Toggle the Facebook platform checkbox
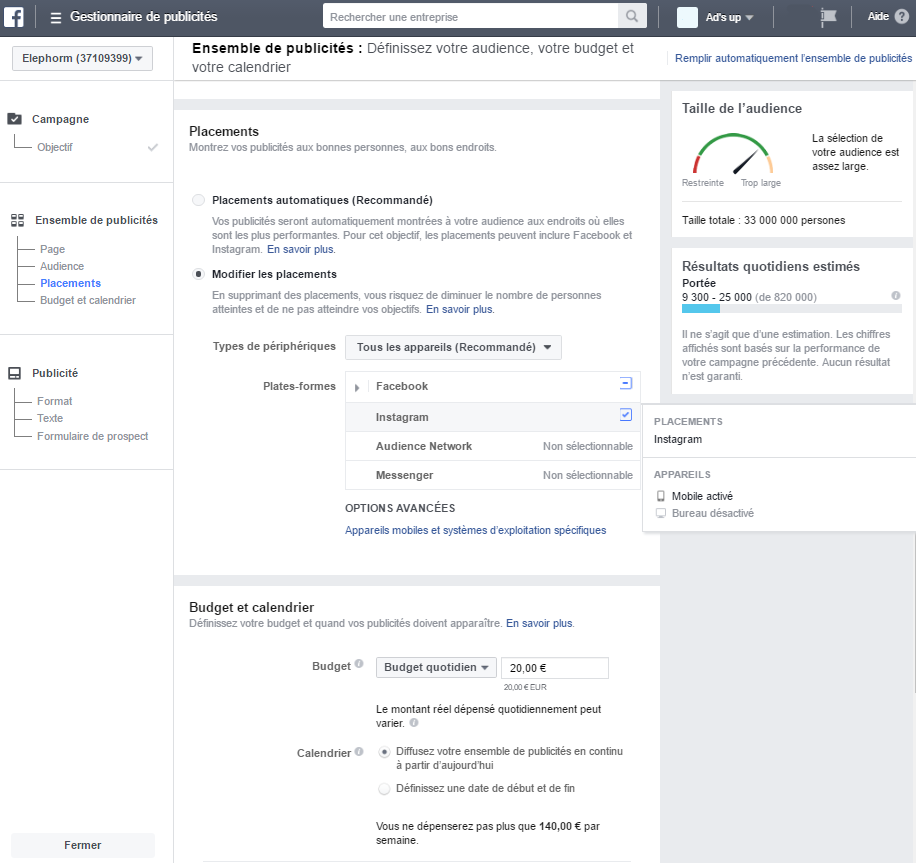The height and width of the screenshot is (863, 916). pos(626,383)
